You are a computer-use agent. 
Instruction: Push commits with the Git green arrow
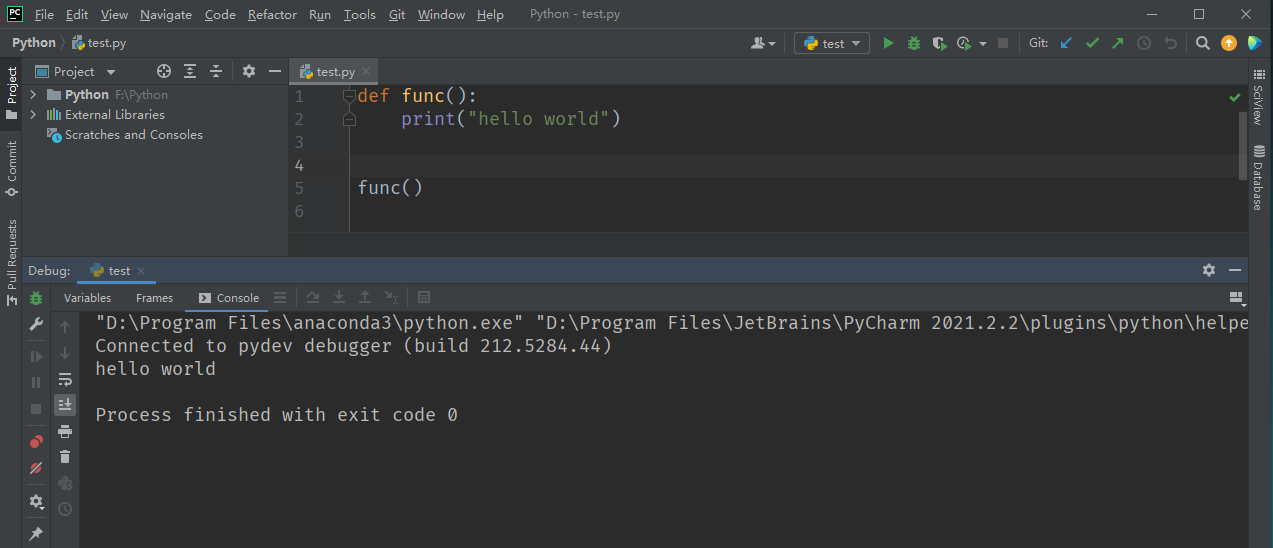1118,43
